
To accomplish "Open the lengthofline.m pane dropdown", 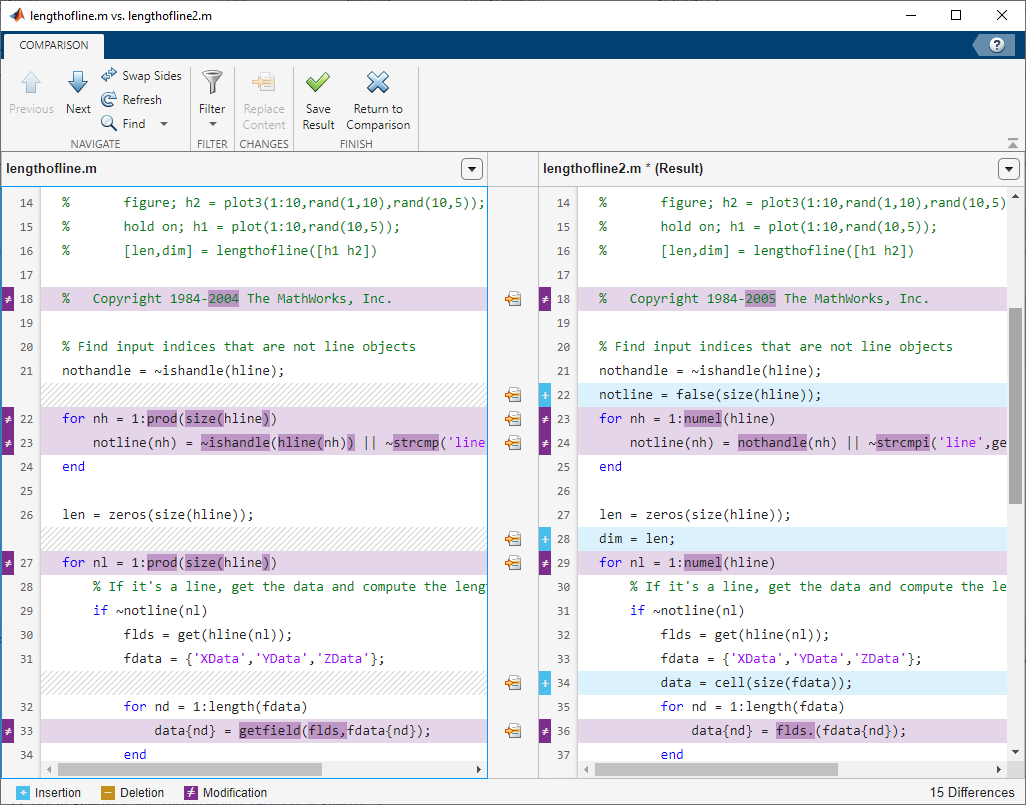I will click(472, 169).
